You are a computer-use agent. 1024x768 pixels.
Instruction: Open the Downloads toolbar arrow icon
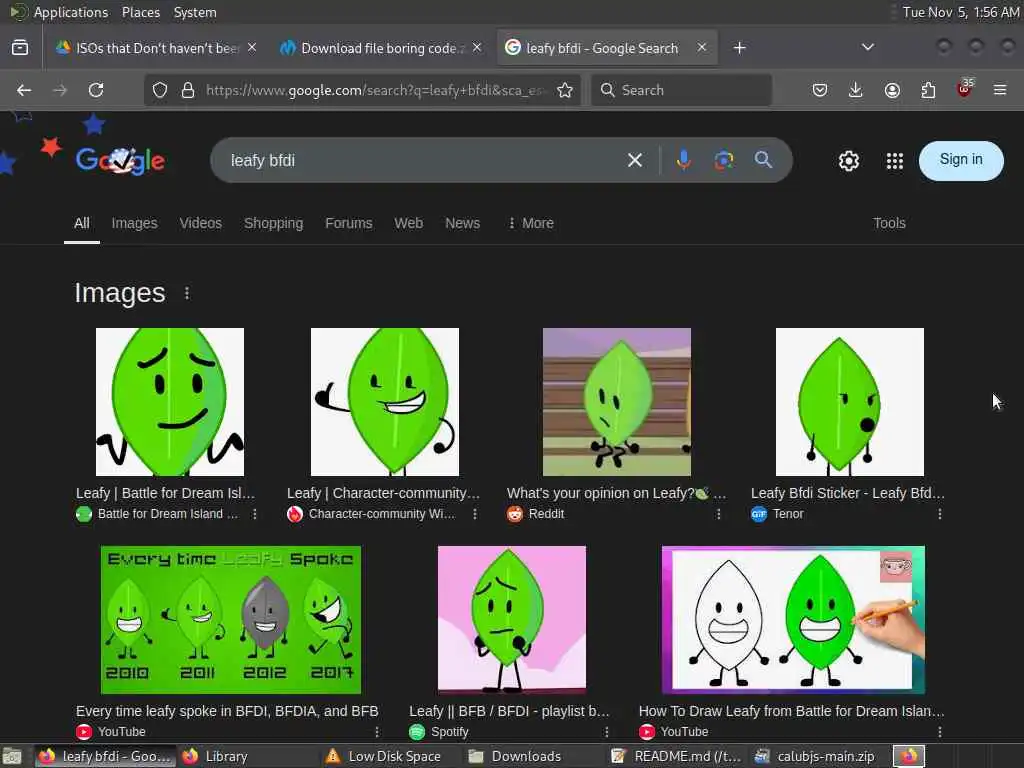coord(856,90)
